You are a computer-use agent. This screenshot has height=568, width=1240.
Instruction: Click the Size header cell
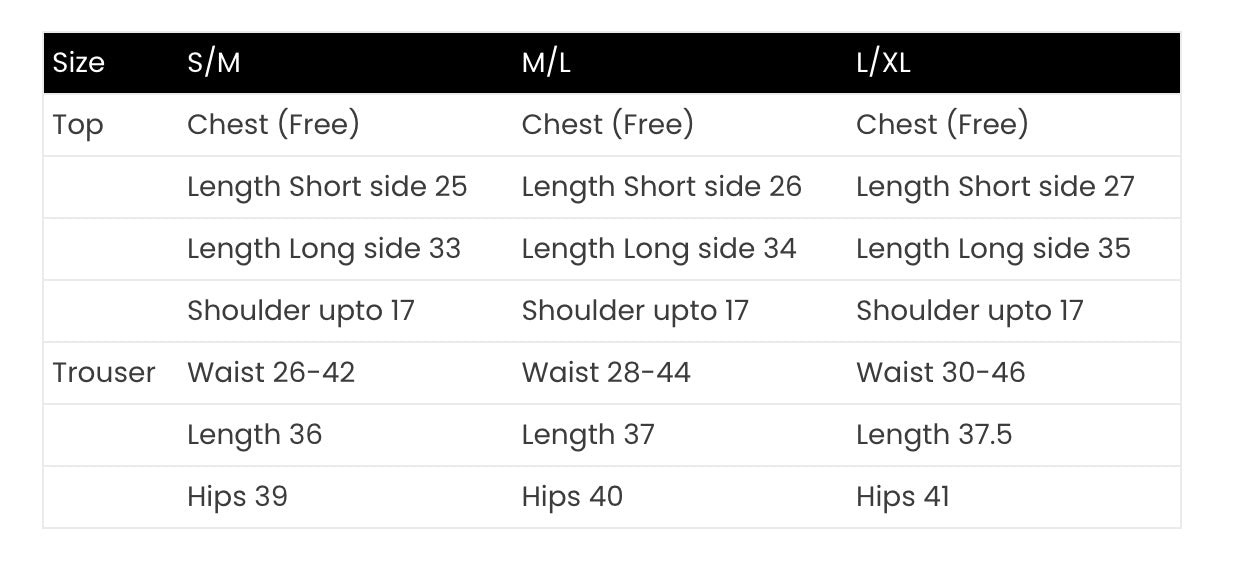[78, 63]
